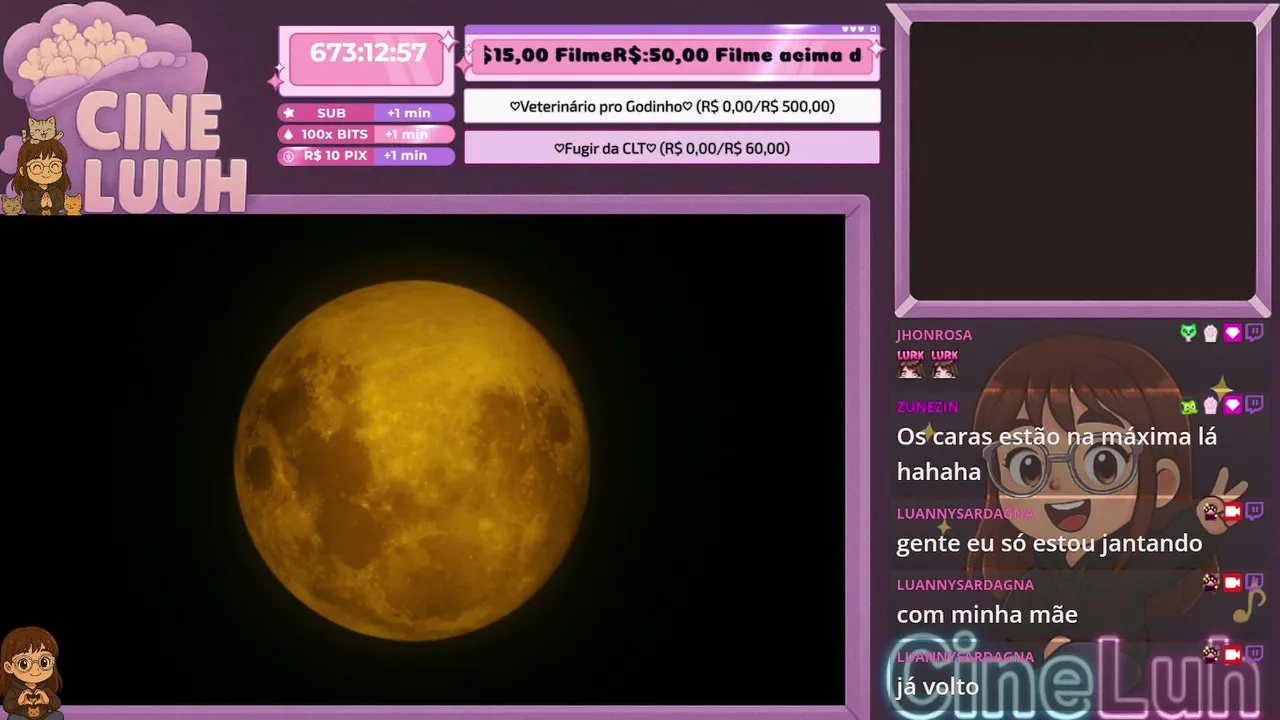Click the message 'já volto'
The width and height of the screenshot is (1280, 720).
tap(937, 687)
